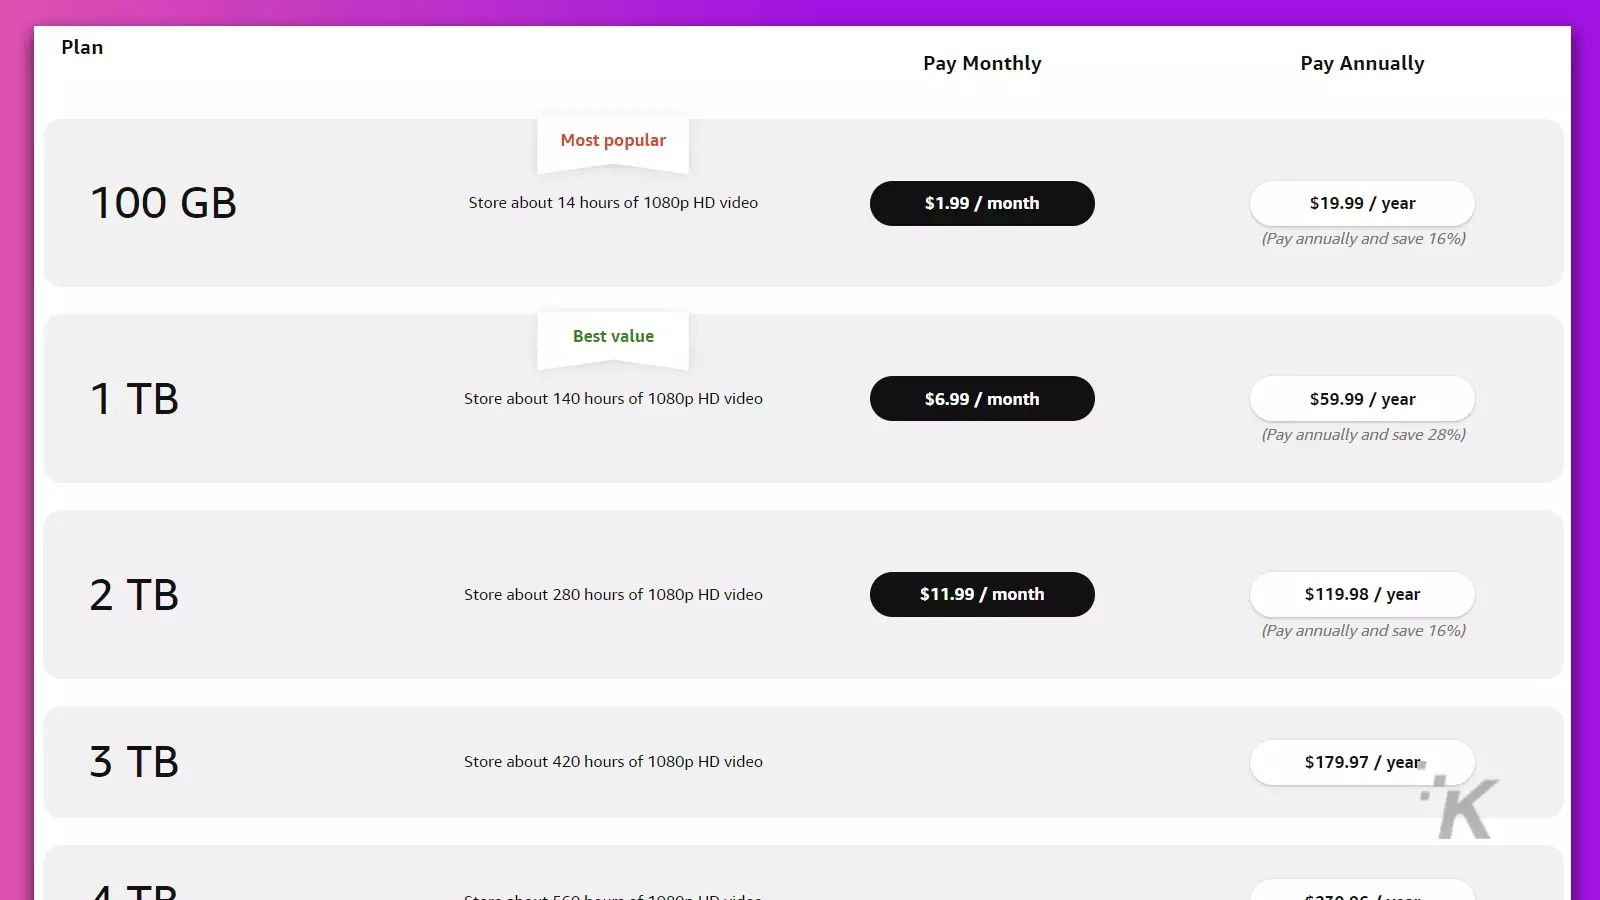Select the 2 TB plan title

click(x=134, y=595)
